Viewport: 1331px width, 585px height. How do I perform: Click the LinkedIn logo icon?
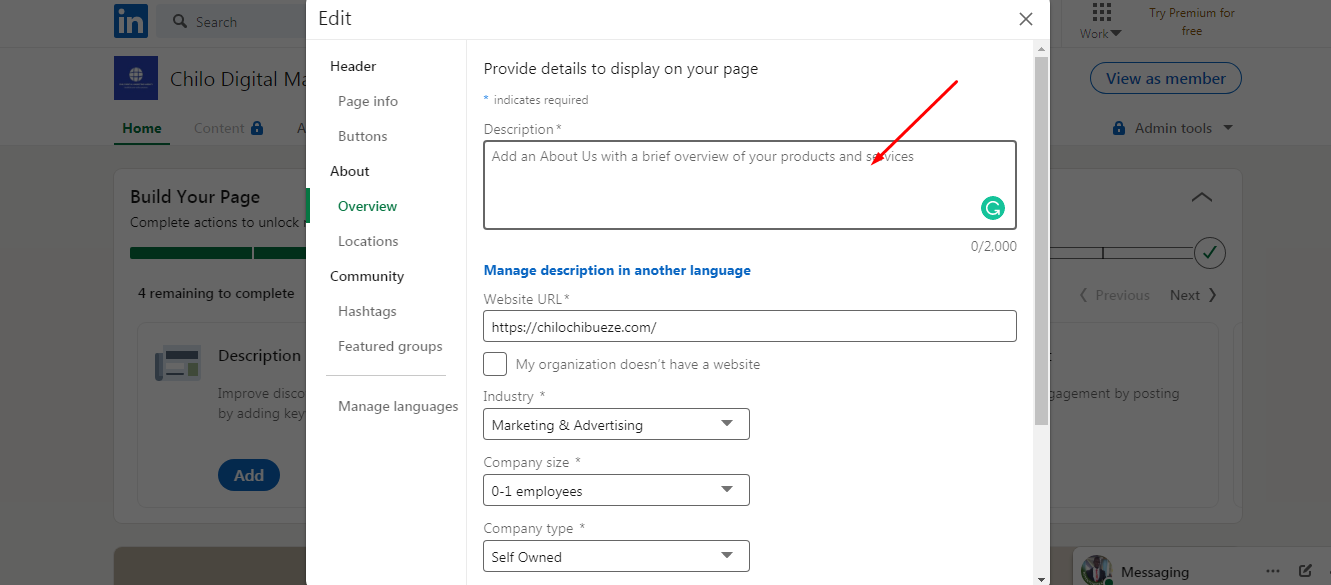131,21
